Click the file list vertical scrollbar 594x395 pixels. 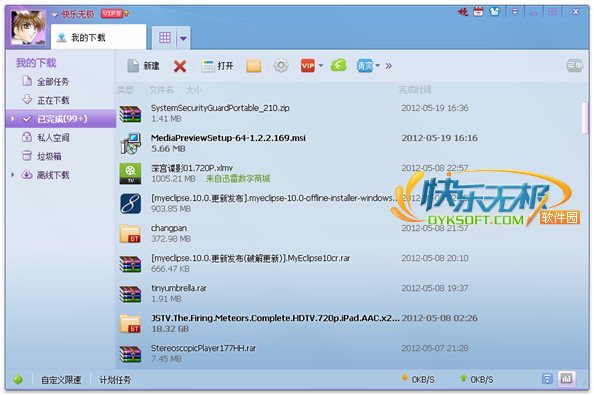[x=585, y=117]
